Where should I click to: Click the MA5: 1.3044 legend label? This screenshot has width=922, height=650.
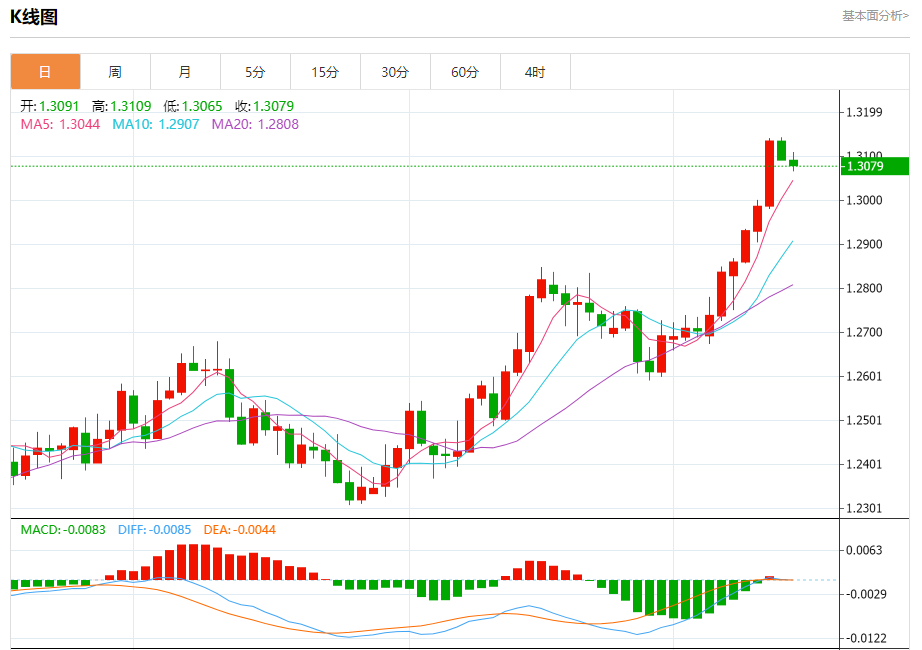(60, 124)
